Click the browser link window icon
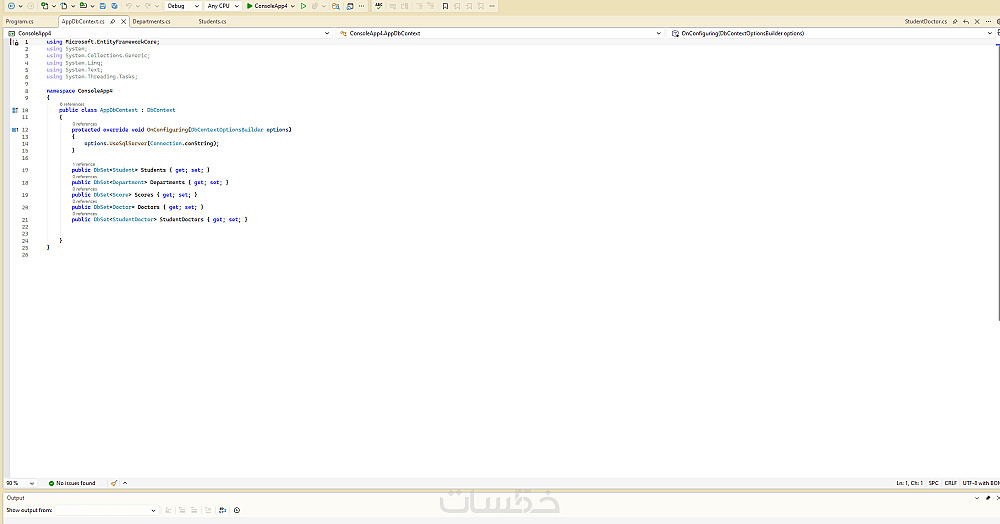 (x=349, y=6)
